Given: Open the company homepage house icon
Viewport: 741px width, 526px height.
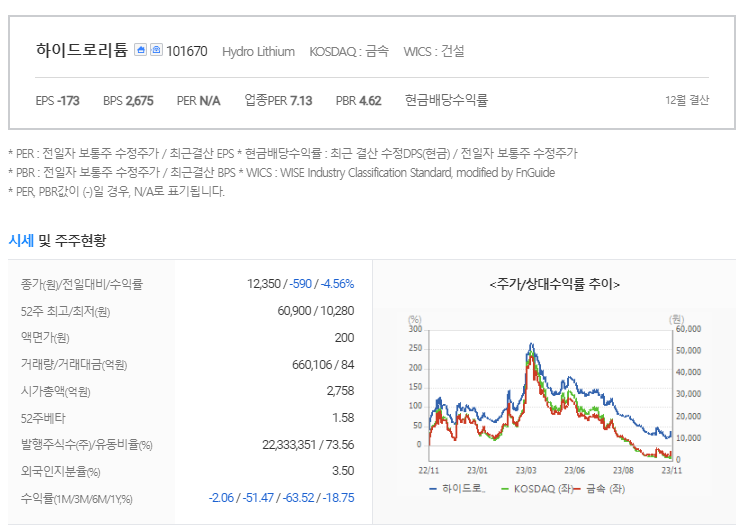Looking at the screenshot, I should point(140,50).
